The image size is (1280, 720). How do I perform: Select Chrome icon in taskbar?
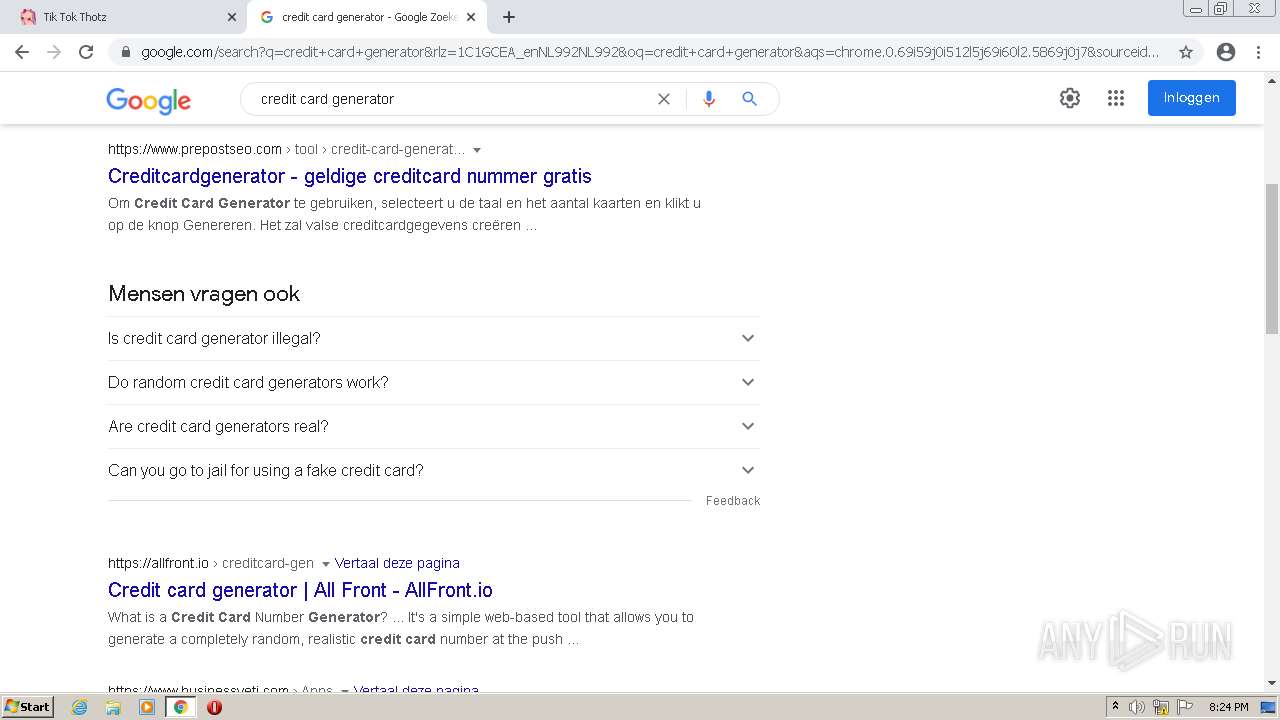click(180, 707)
